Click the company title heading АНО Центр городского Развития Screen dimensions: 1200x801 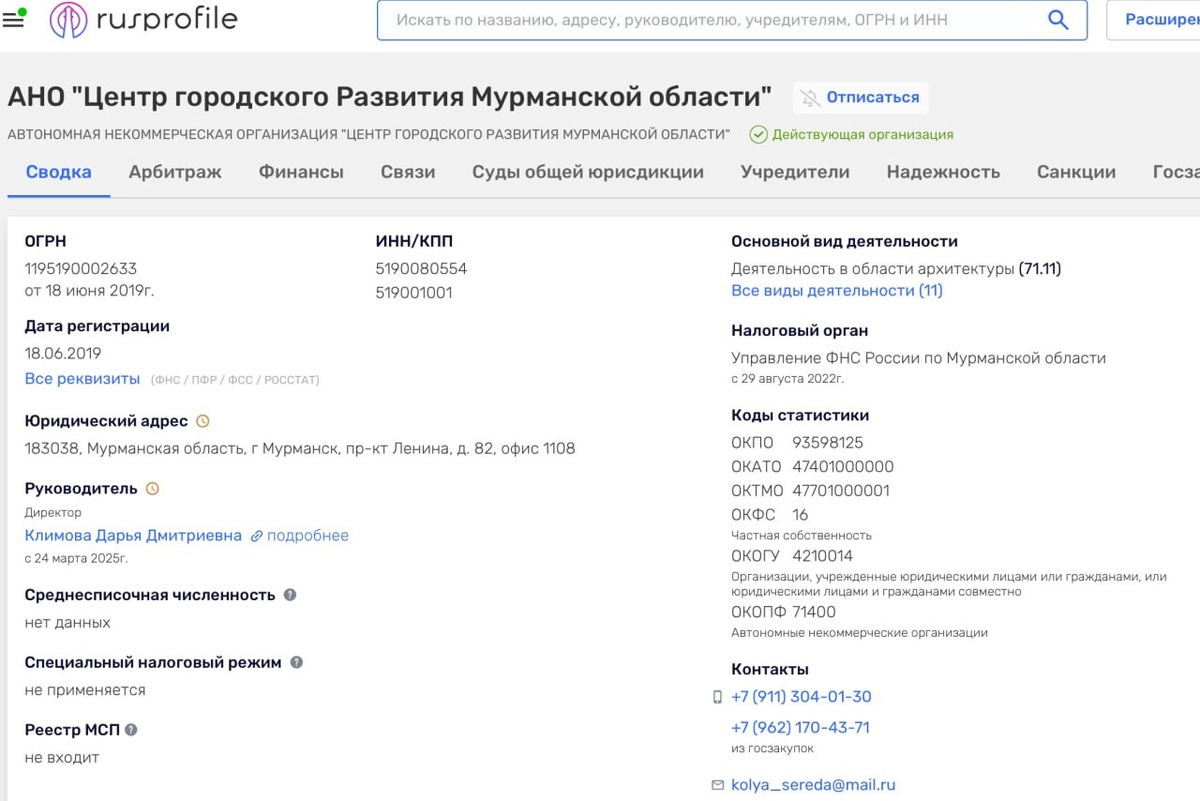[390, 97]
